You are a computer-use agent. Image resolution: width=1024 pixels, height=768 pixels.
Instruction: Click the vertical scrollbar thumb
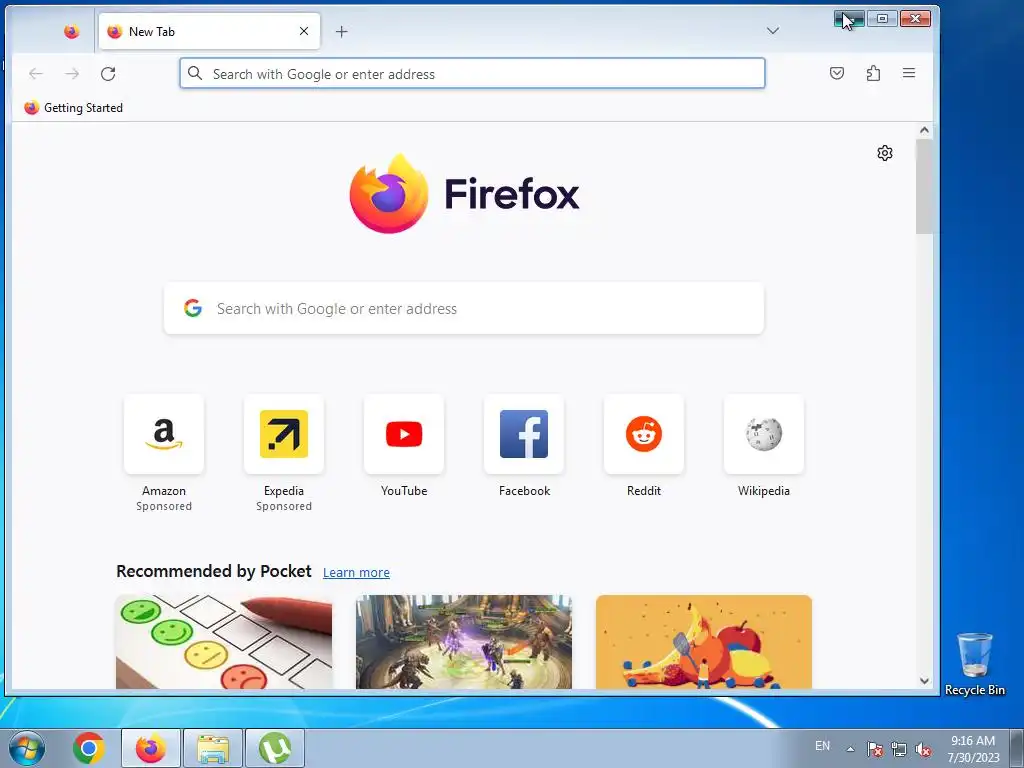924,186
